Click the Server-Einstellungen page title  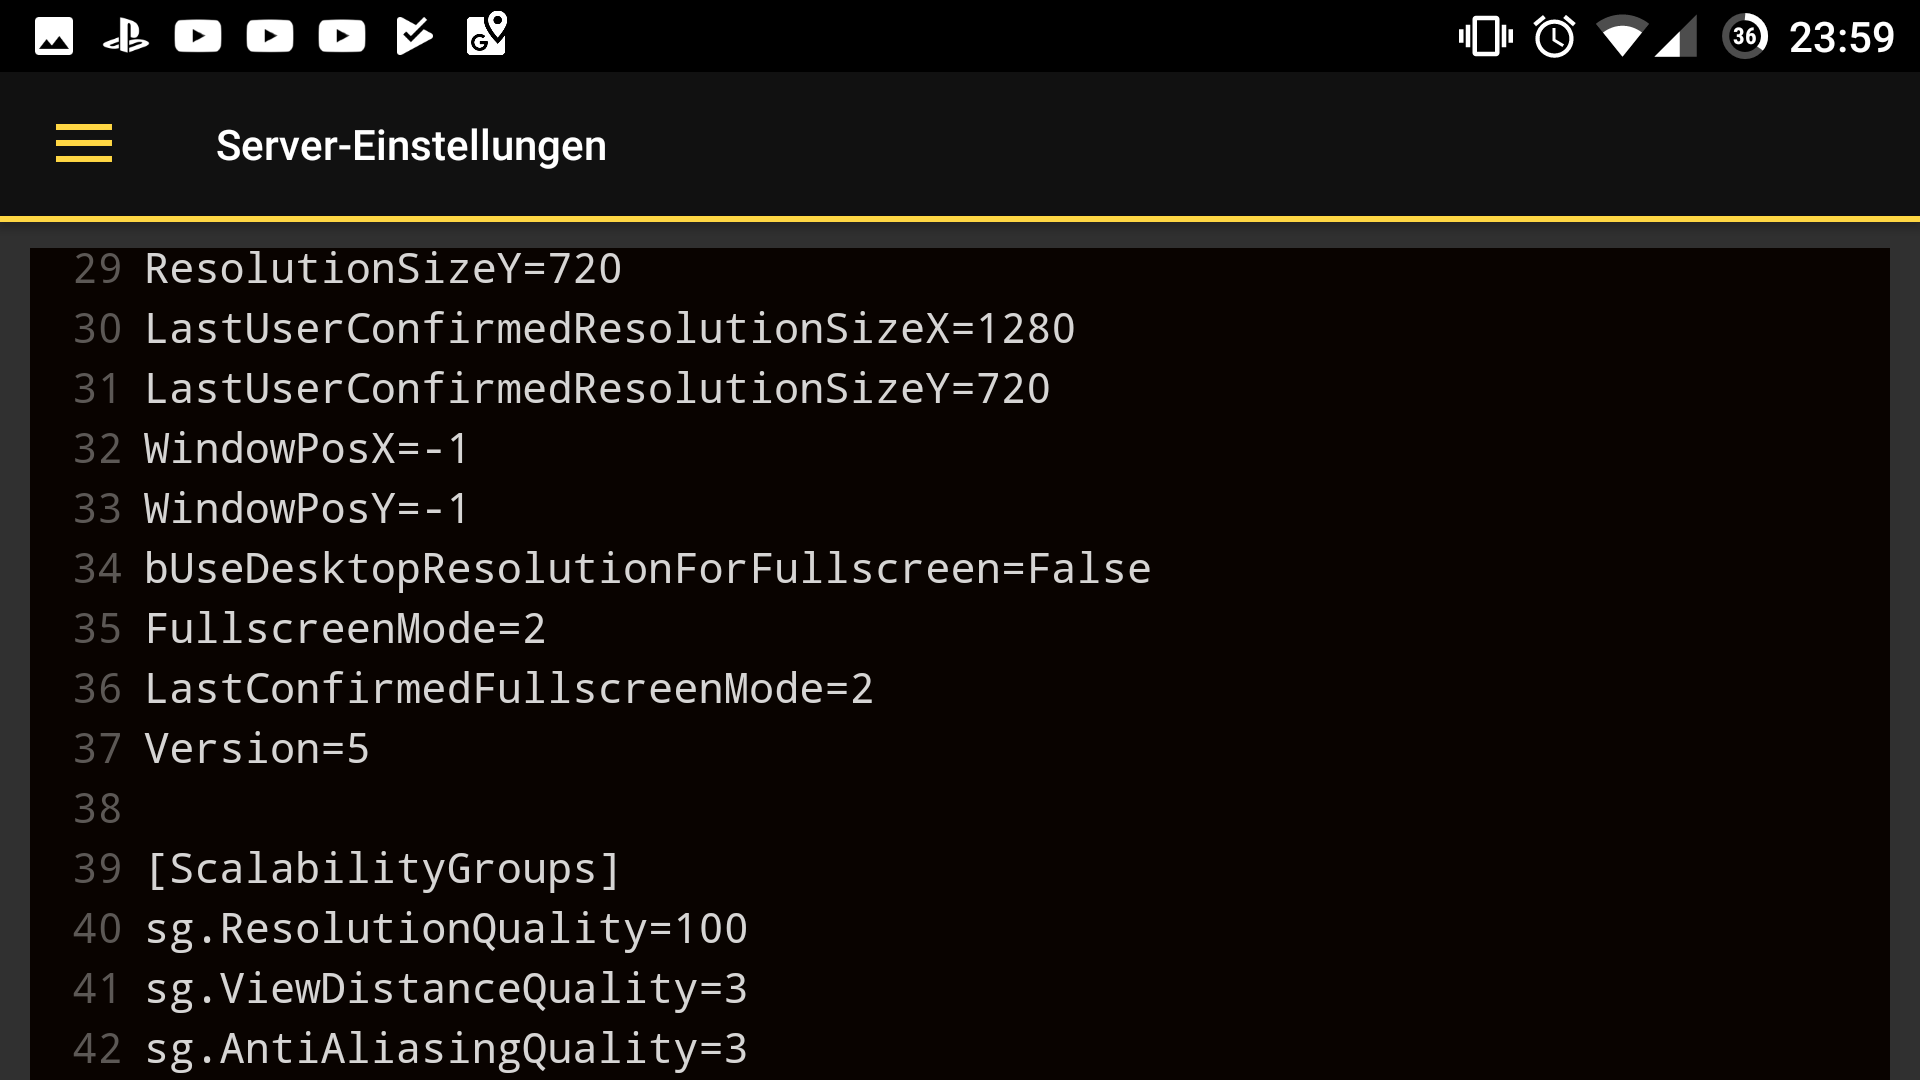[411, 146]
